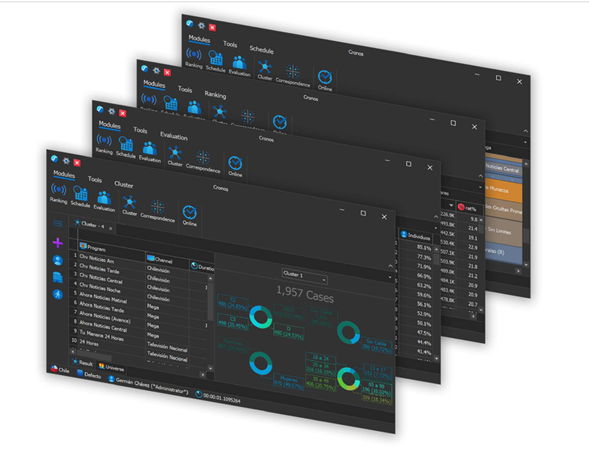Screen dimensions: 589x459
Task: Select row Ahora Noticias Matinal
Action: [x=103, y=298]
